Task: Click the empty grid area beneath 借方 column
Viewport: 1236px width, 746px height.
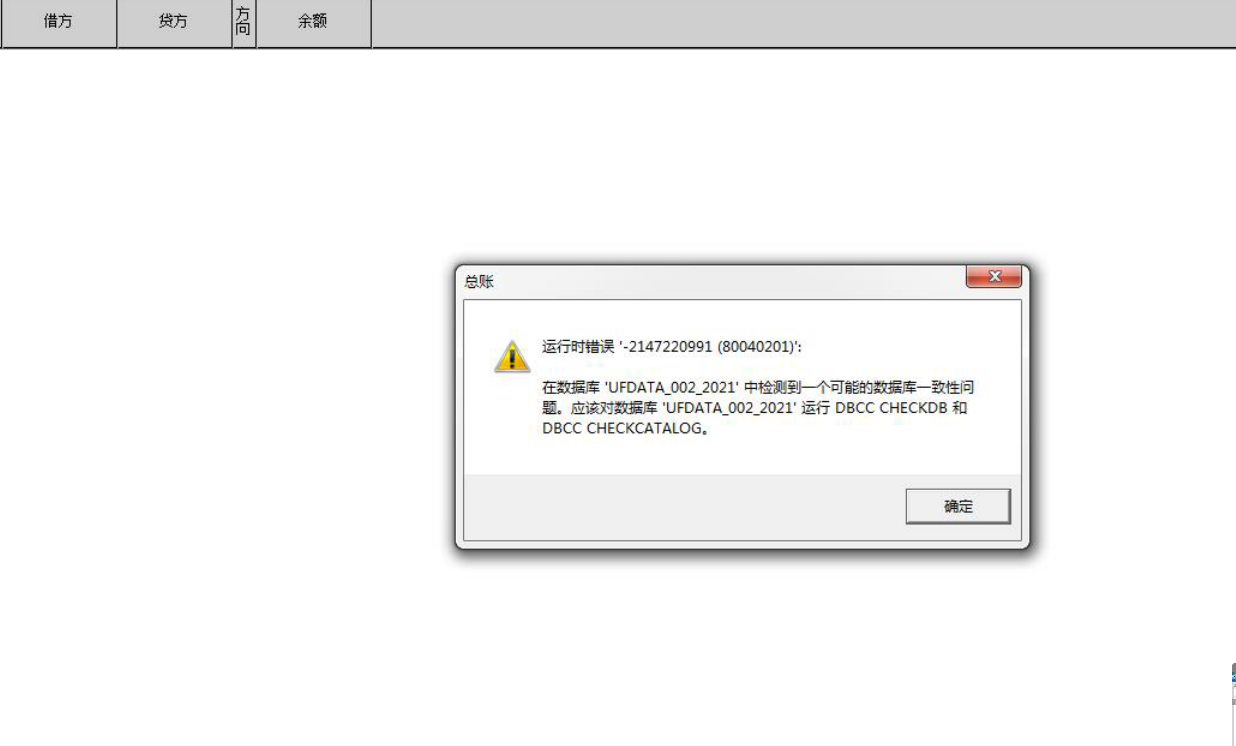Action: click(58, 300)
